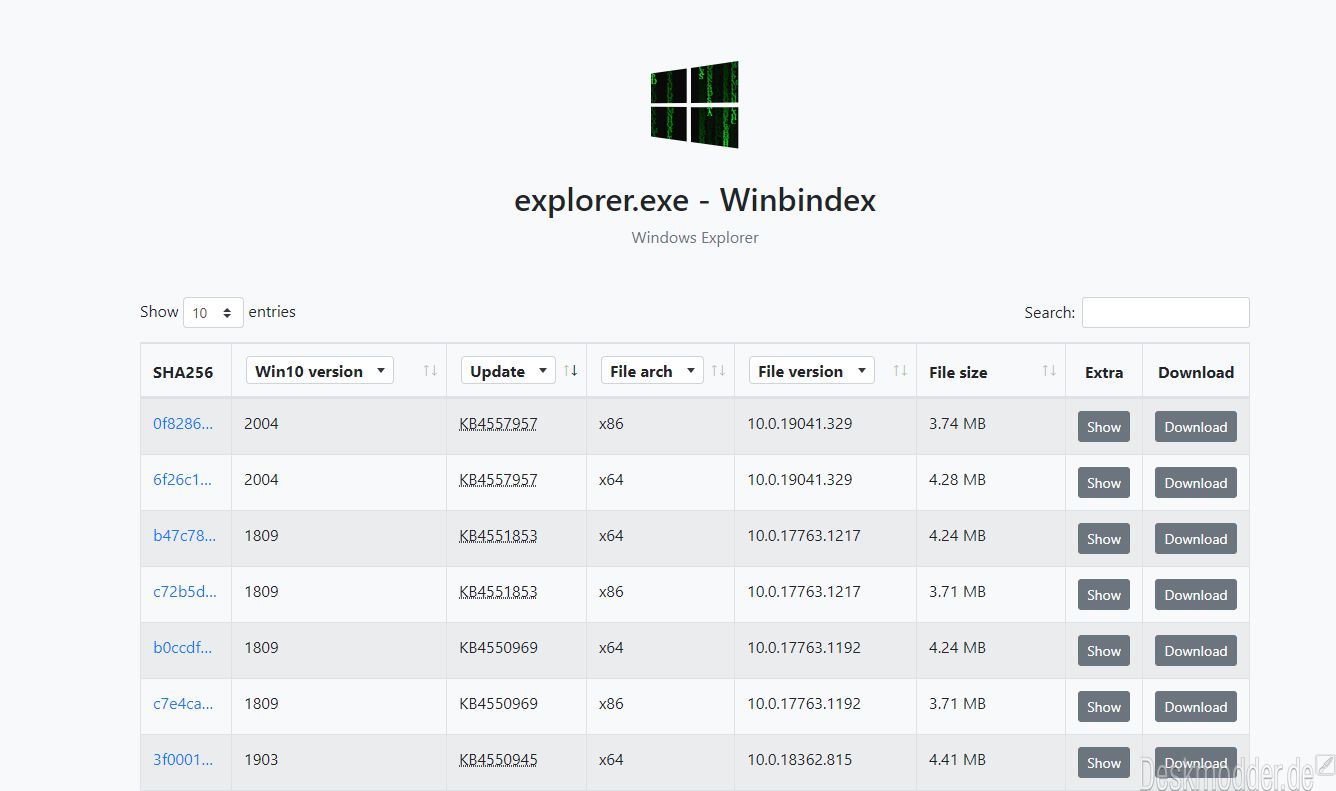Screen dimensions: 1336x791
Task: Click the 1903 version cell
Action: [261, 759]
